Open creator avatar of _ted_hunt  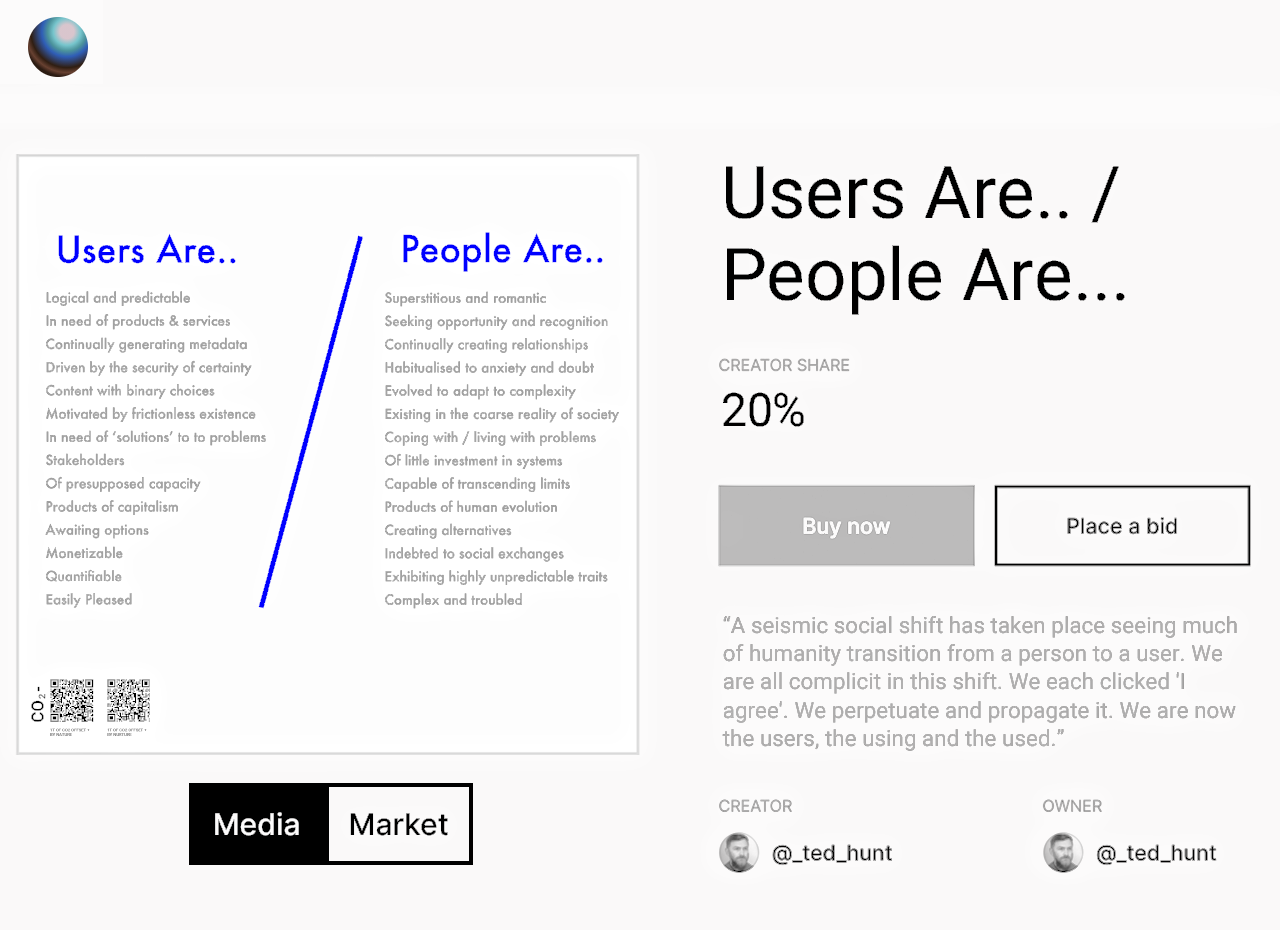pos(739,853)
